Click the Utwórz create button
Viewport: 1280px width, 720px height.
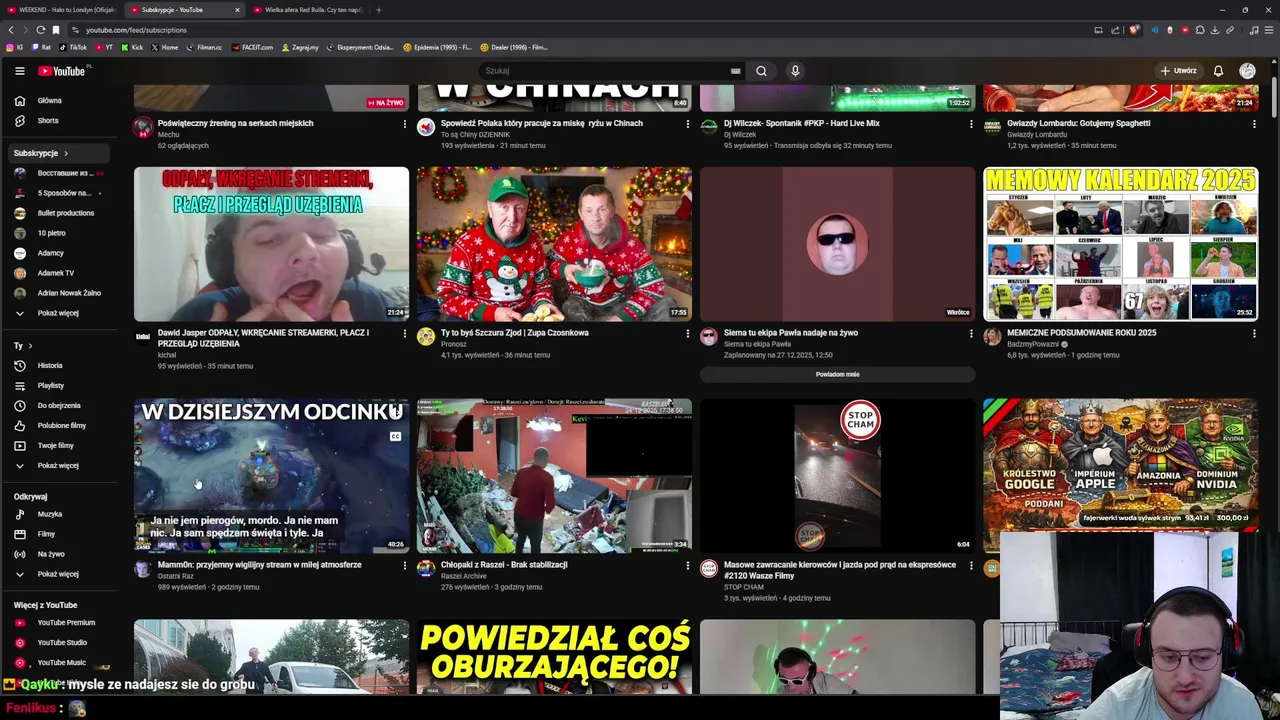pyautogui.click(x=1179, y=71)
